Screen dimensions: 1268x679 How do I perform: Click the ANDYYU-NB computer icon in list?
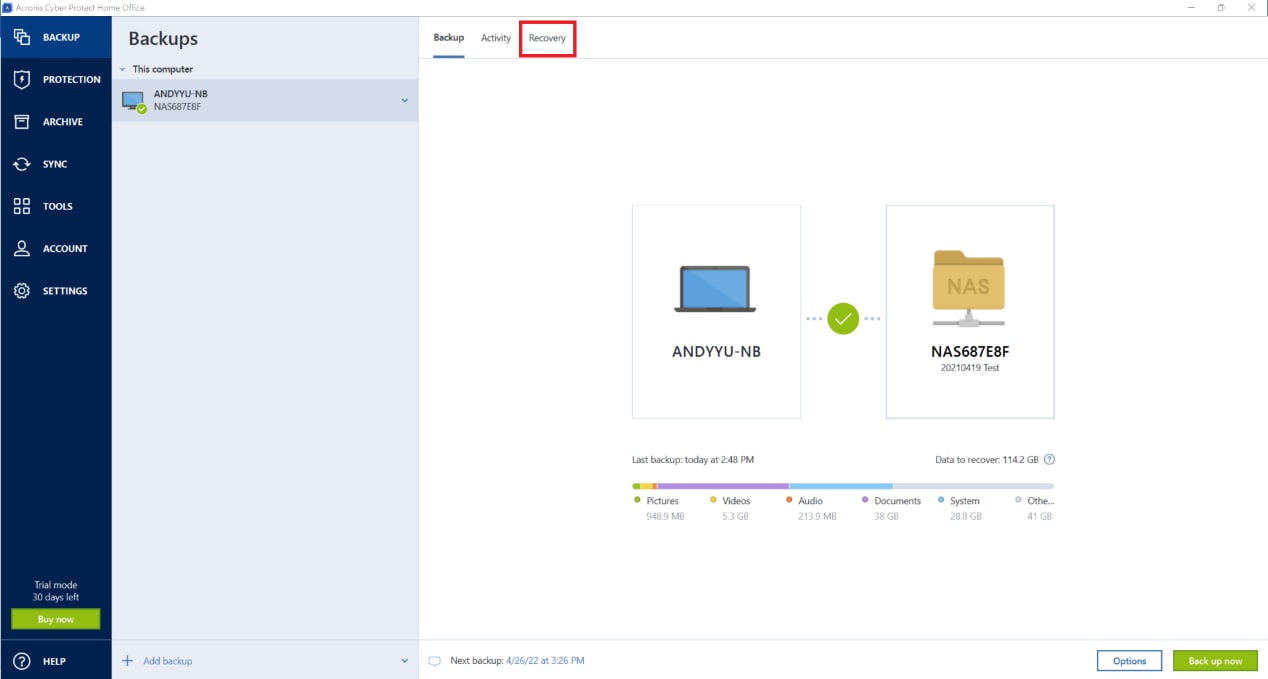133,101
